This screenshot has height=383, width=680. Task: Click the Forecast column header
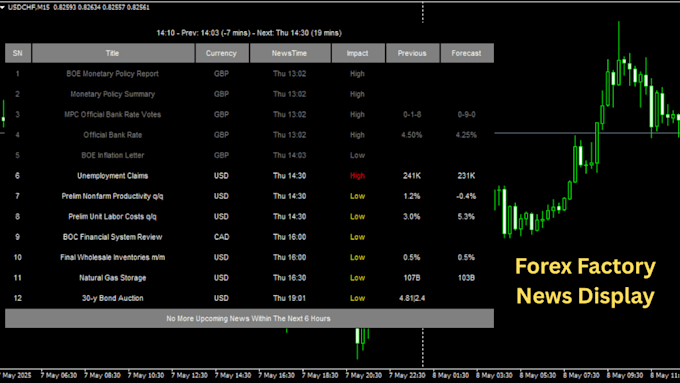tap(467, 53)
